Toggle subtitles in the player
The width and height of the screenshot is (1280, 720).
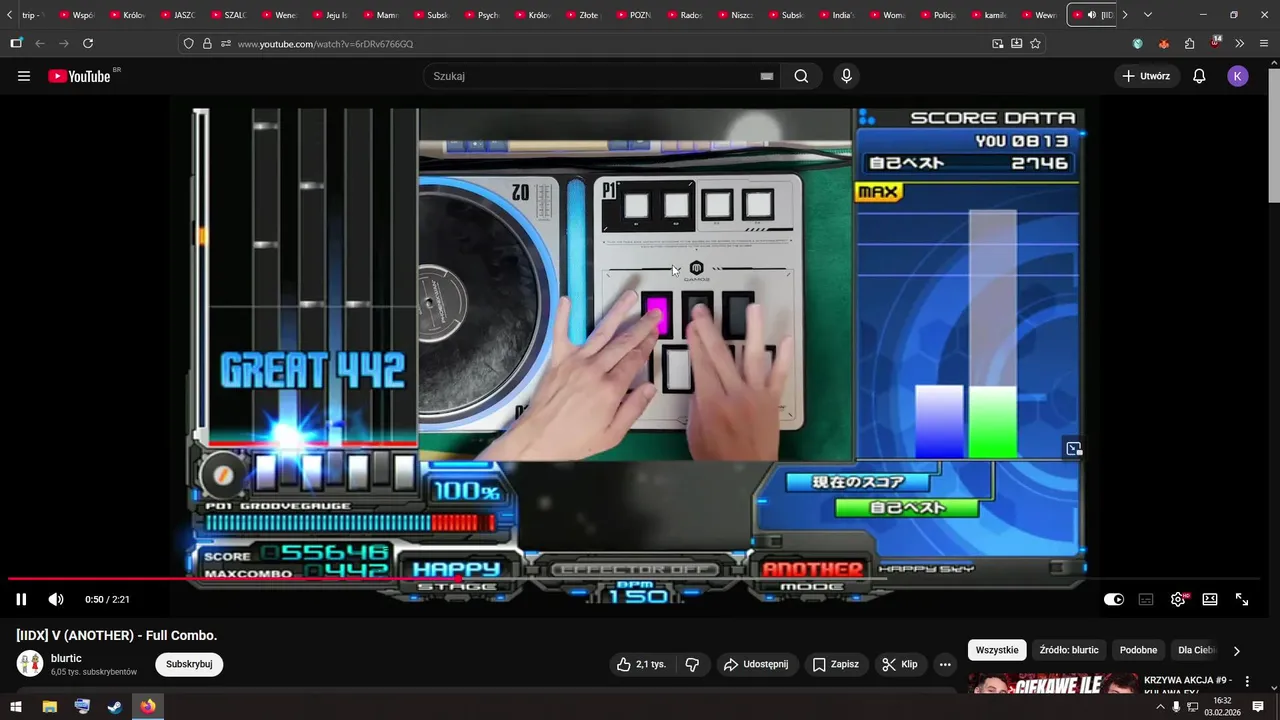tap(1146, 599)
